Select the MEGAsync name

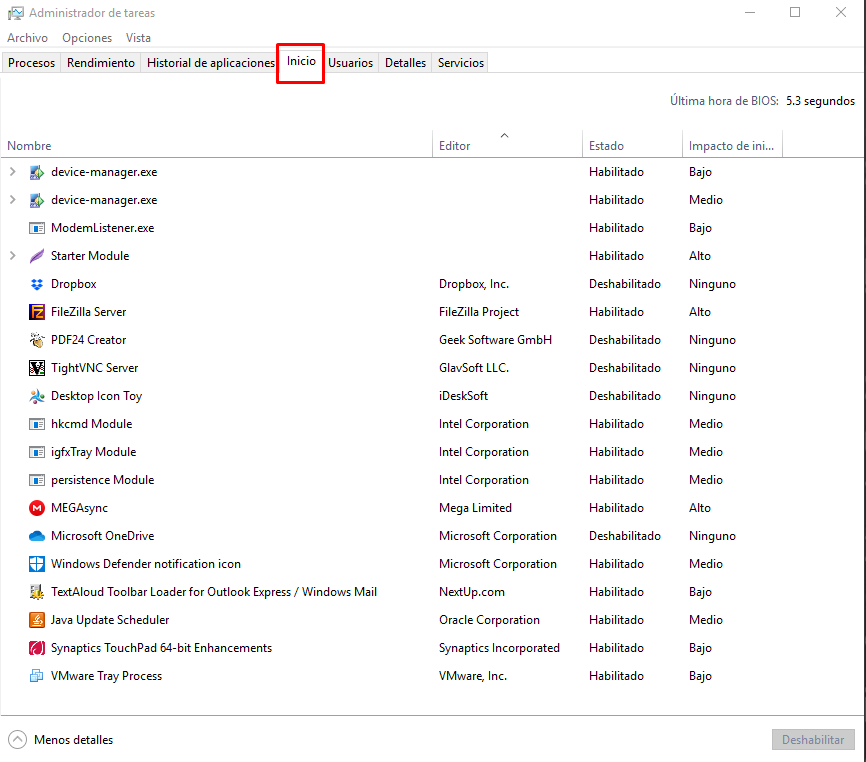(x=80, y=508)
